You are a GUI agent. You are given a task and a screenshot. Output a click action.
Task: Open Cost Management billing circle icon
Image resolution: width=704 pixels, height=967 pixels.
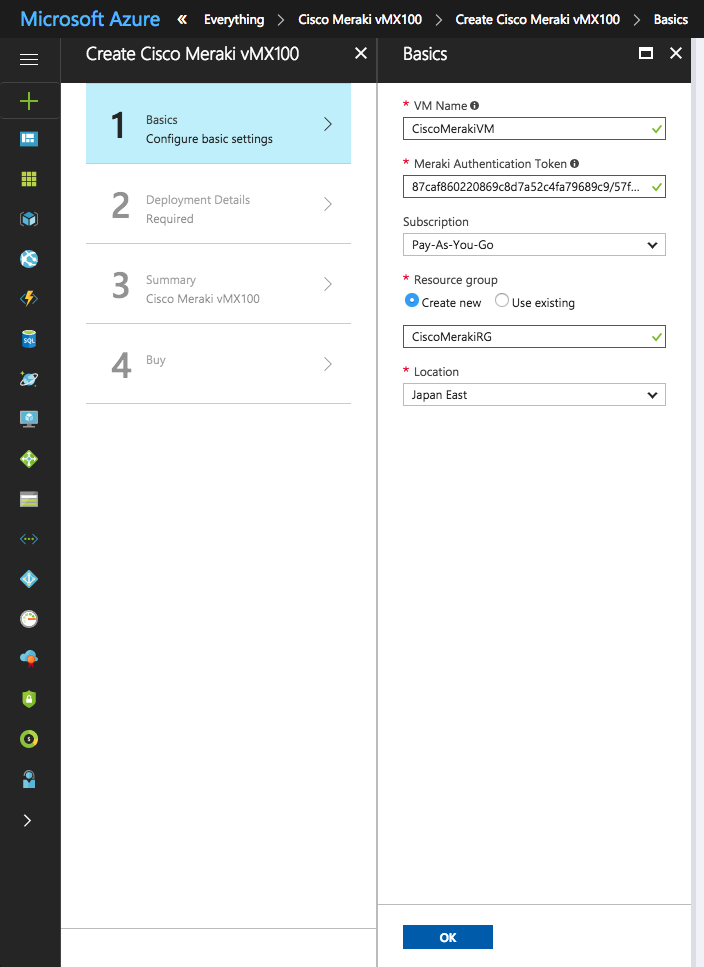click(29, 739)
